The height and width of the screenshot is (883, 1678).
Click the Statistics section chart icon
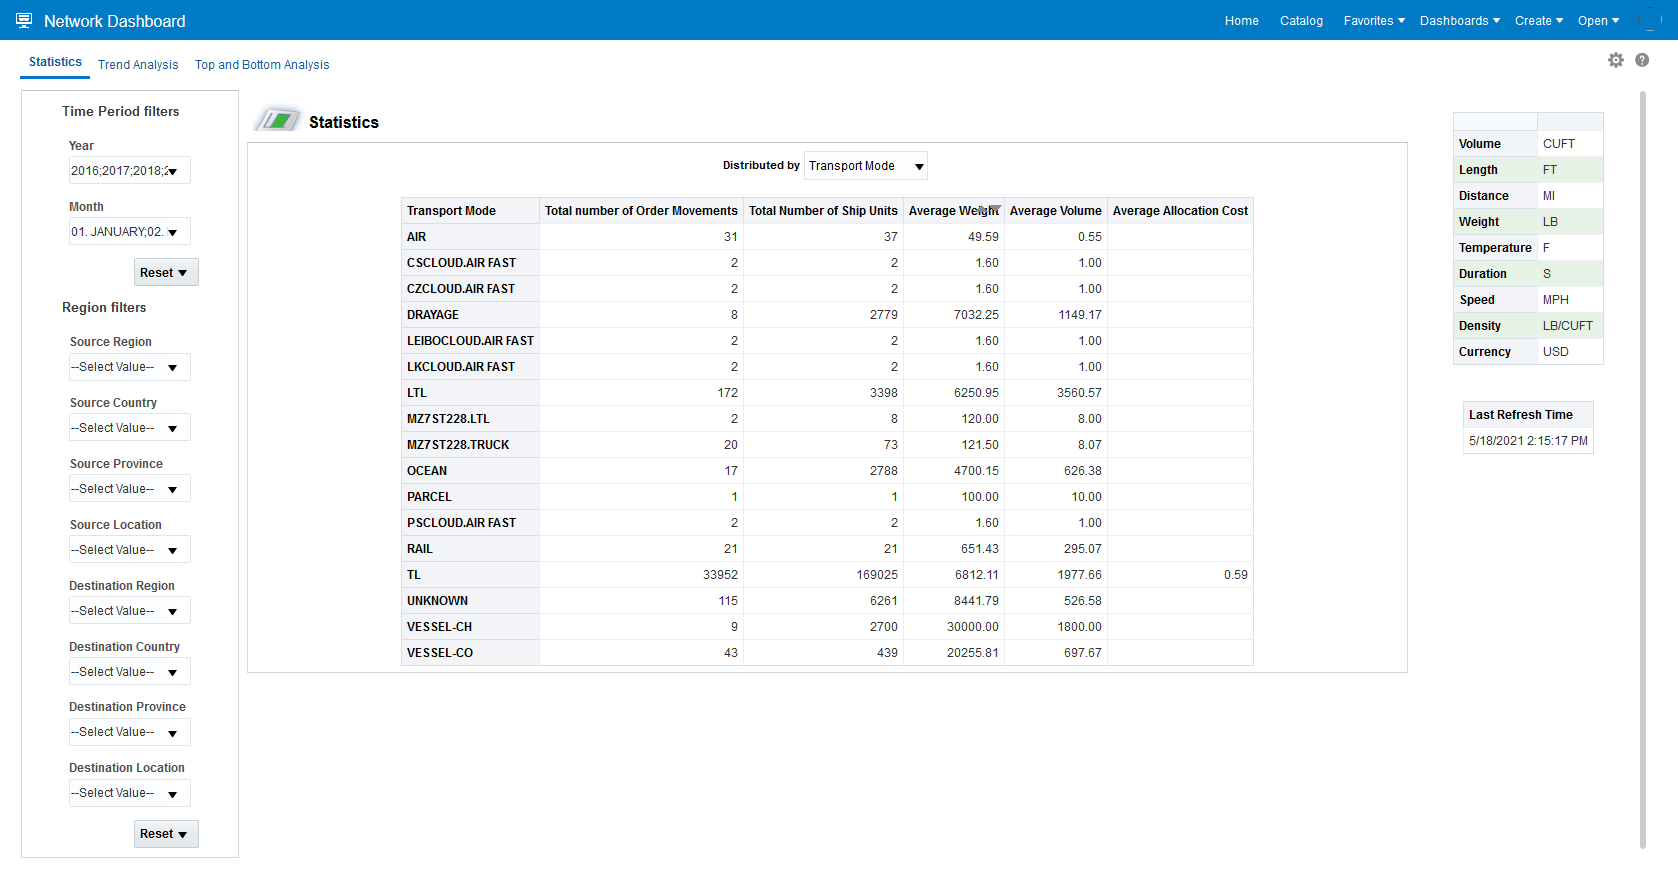click(278, 121)
